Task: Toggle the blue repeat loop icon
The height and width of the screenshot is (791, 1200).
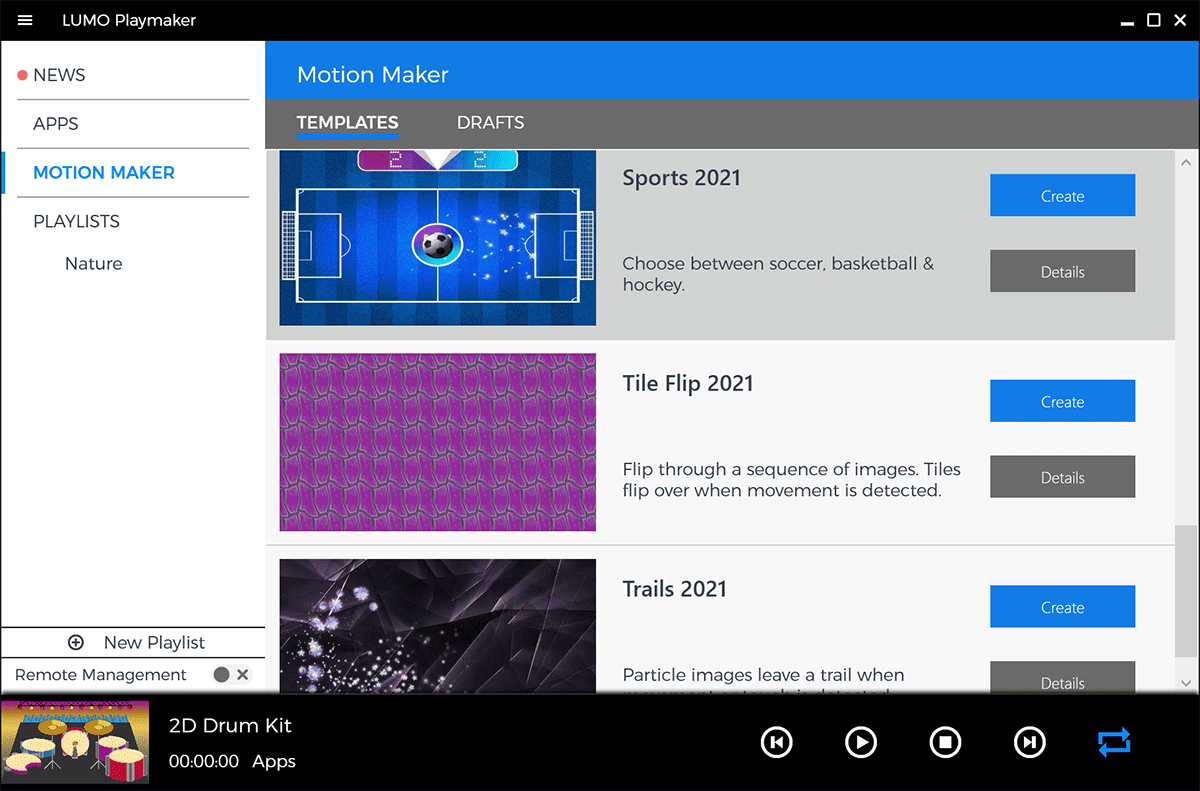Action: click(x=1114, y=742)
